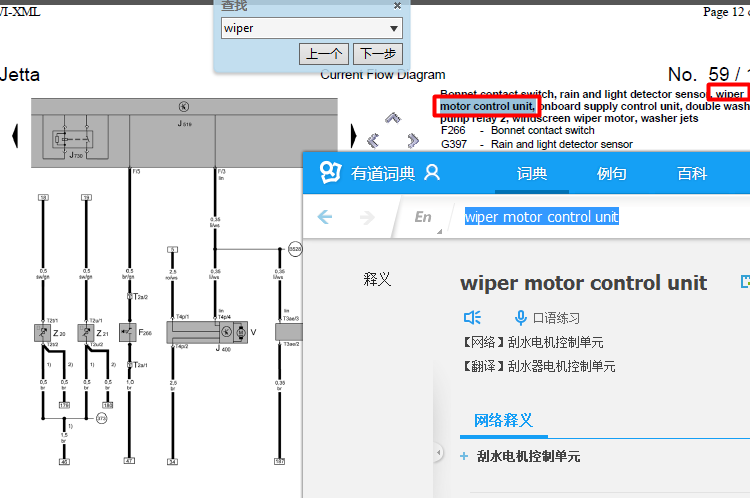Switch to the 百科 tab
The width and height of the screenshot is (750, 498).
[692, 174]
